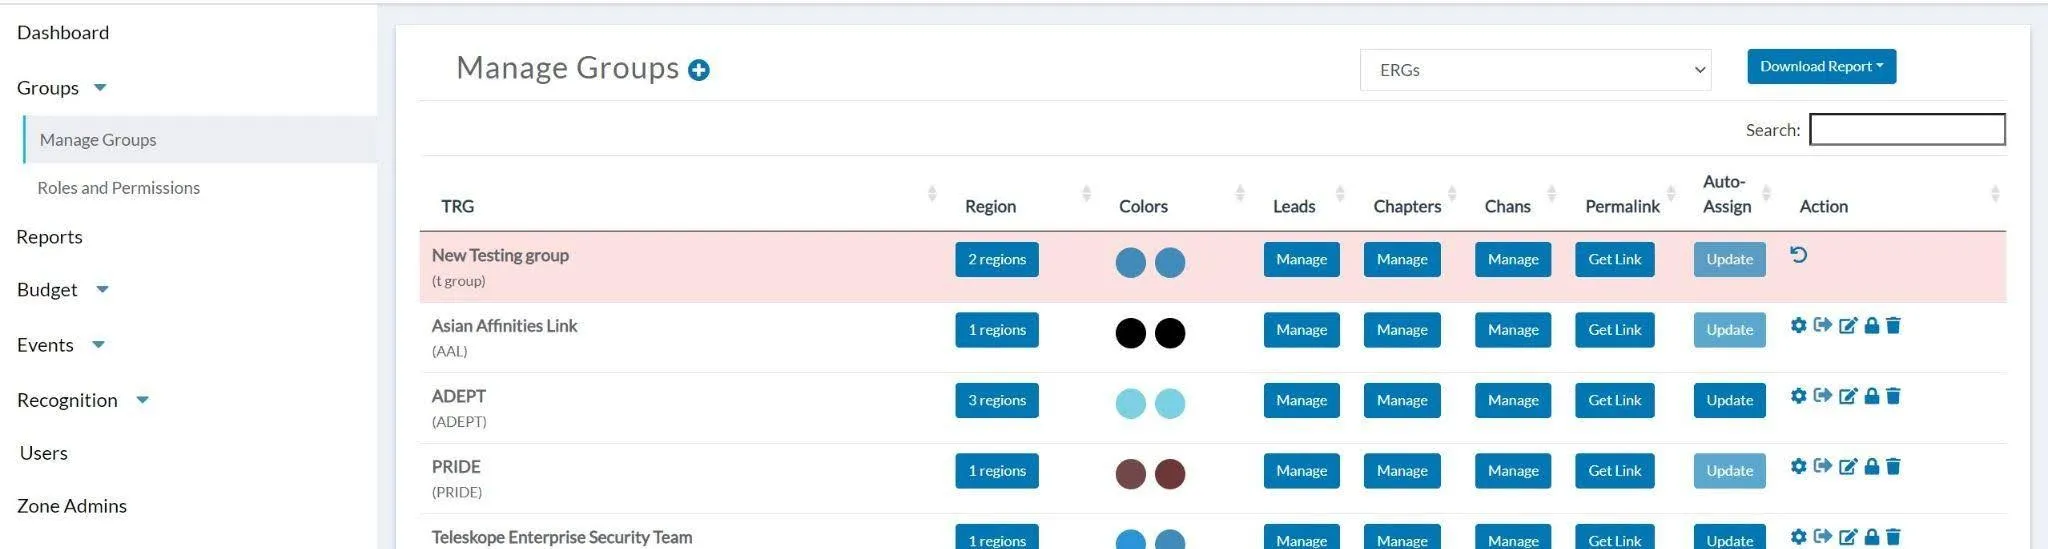This screenshot has width=2048, height=549.
Task: Sort by the Leads column arrows
Action: 1340,193
